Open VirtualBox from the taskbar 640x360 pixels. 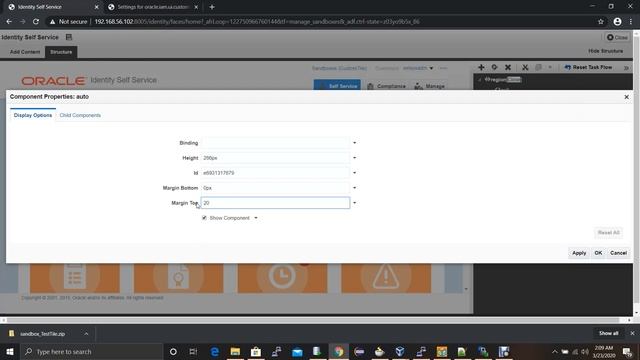click(400, 352)
